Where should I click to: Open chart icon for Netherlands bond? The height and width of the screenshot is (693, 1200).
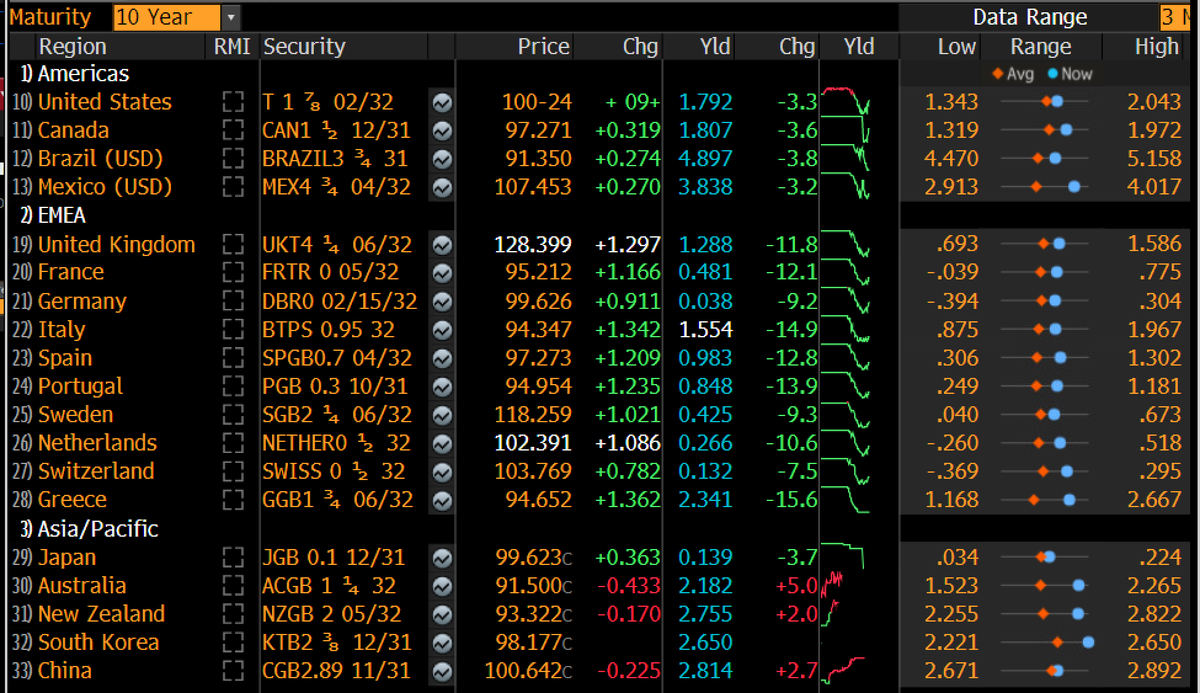coord(441,443)
